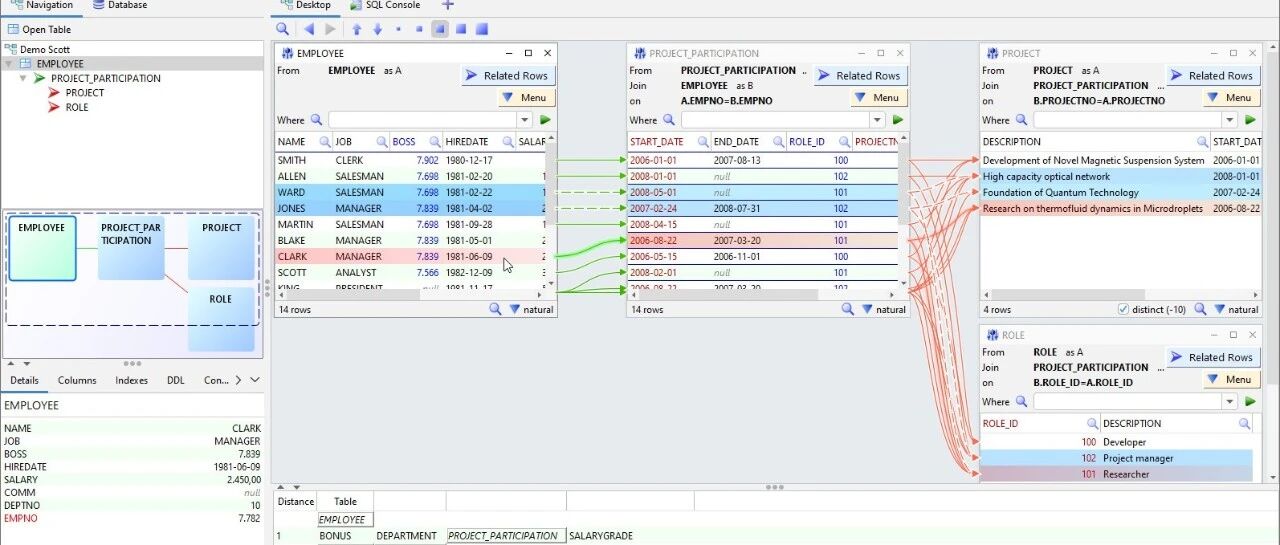Select the largest layout size square icon
Image resolution: width=1280 pixels, height=545 pixels.
point(482,29)
